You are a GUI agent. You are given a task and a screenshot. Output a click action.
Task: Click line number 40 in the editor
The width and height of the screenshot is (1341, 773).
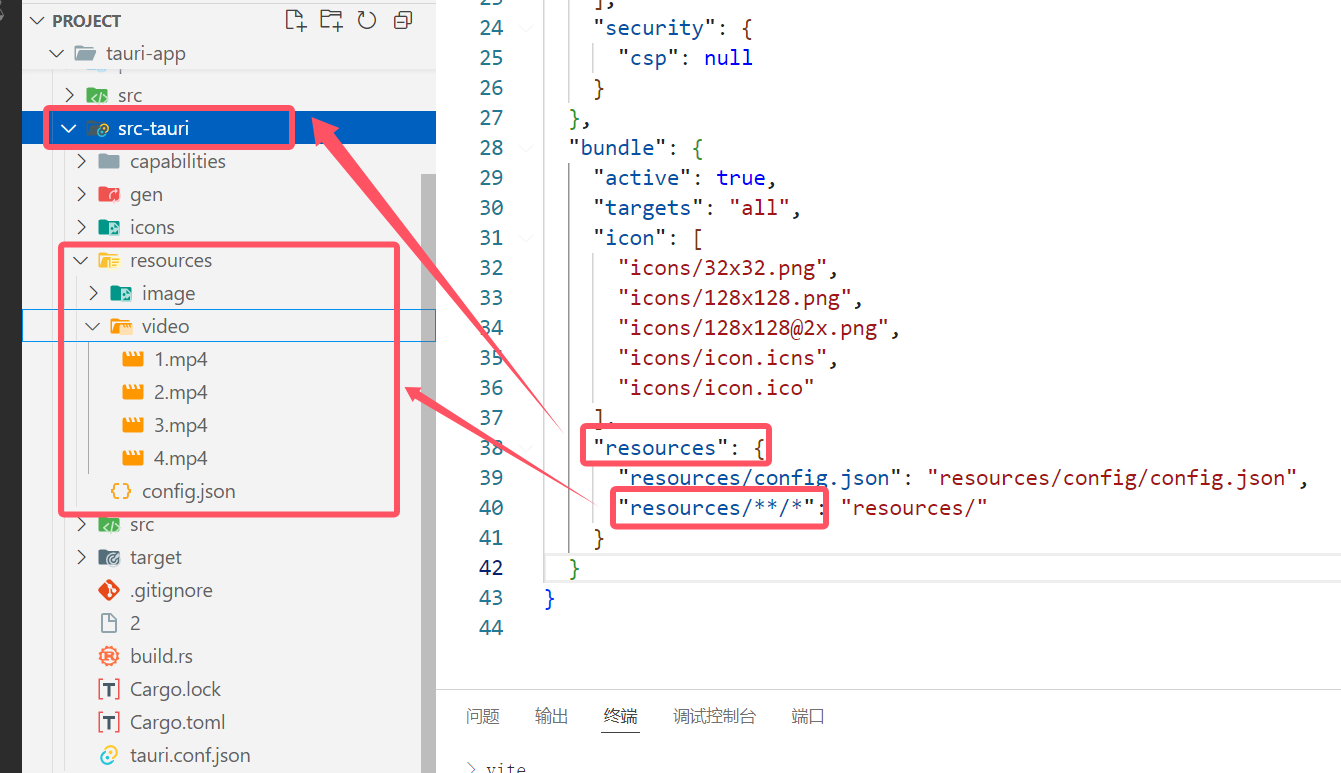click(x=491, y=507)
